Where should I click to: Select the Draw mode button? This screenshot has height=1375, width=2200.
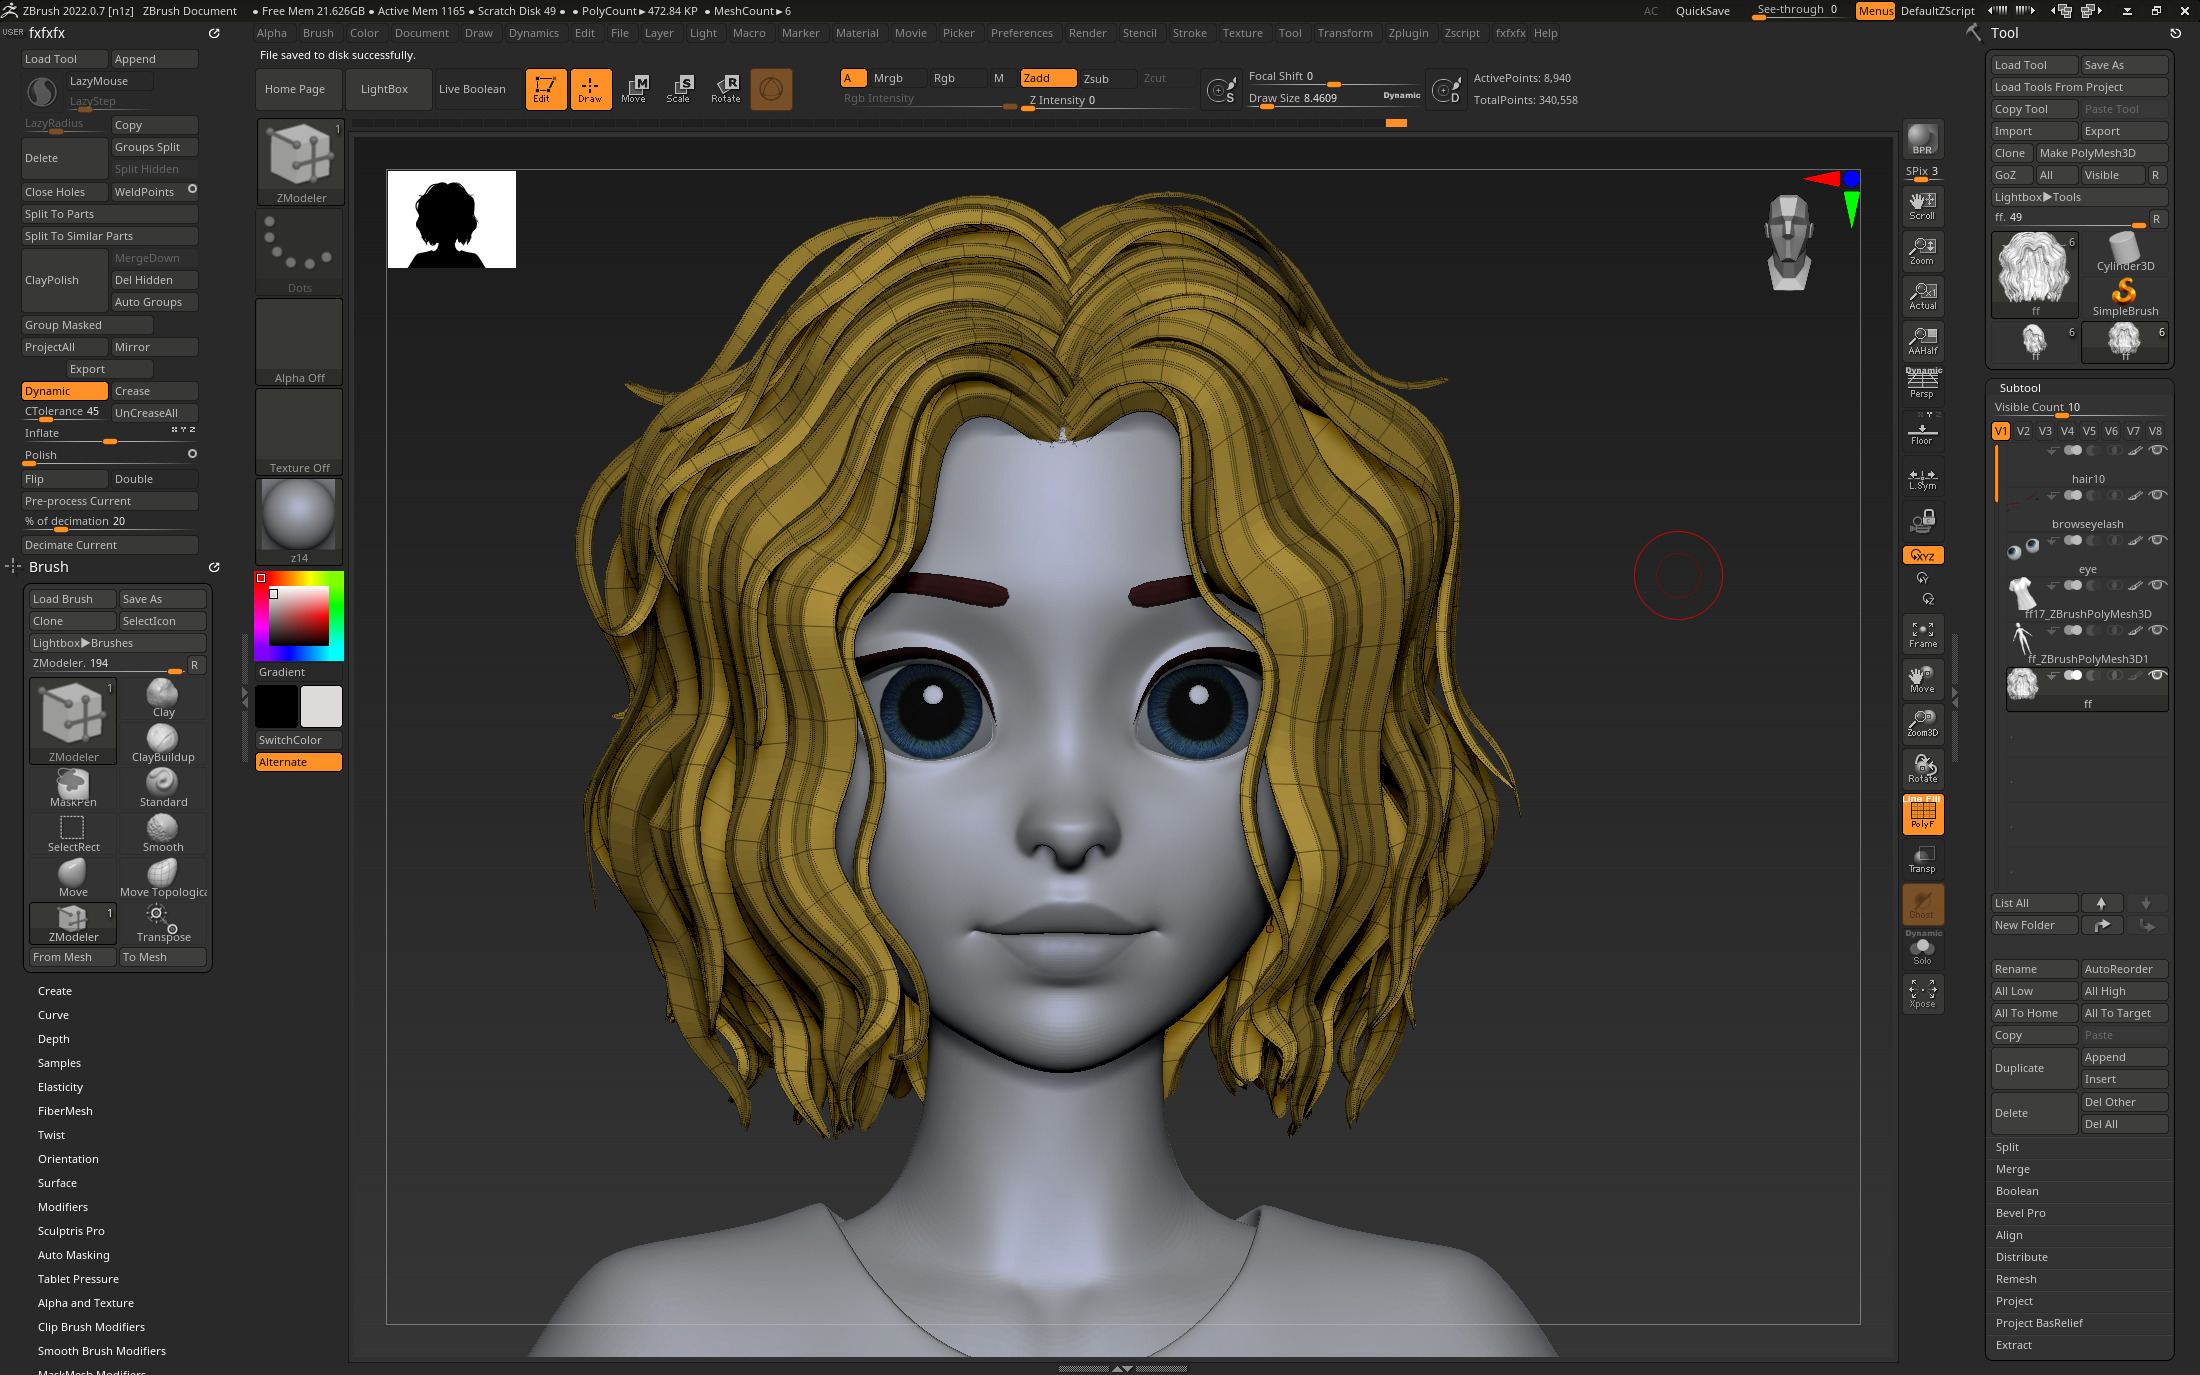[590, 89]
